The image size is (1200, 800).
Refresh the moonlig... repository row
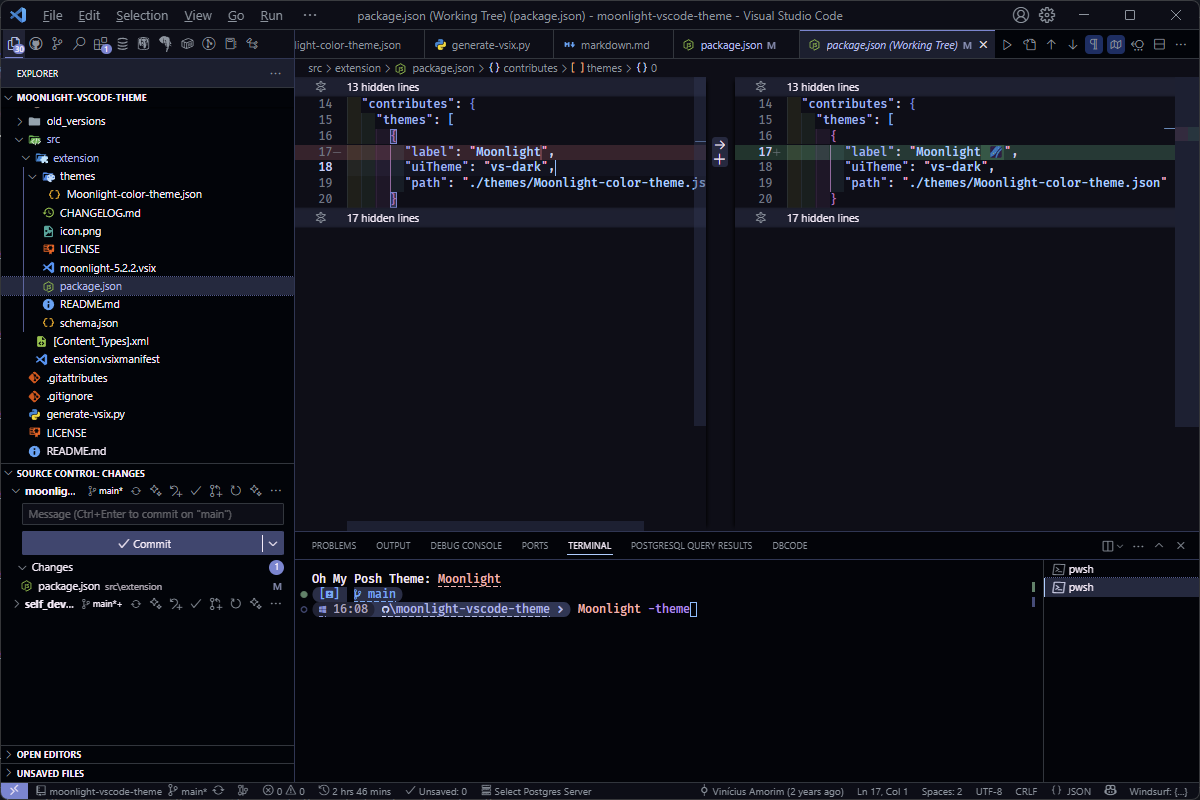tap(236, 491)
